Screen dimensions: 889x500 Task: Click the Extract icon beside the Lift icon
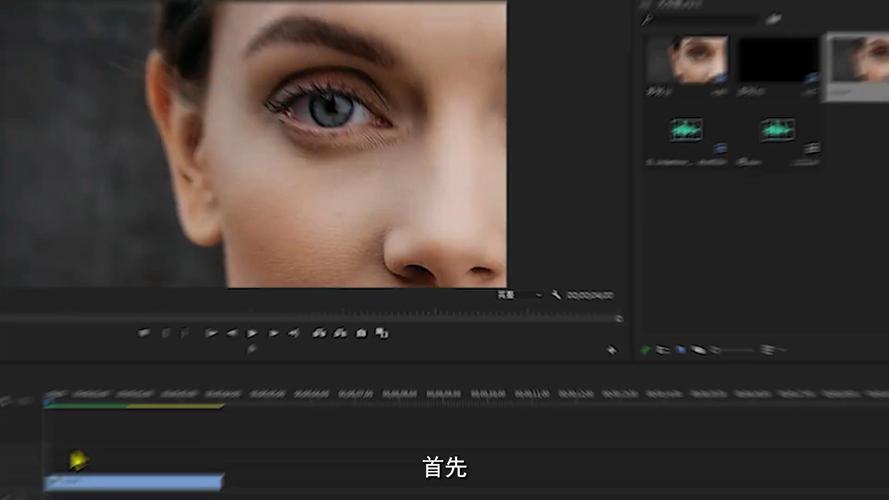point(340,333)
